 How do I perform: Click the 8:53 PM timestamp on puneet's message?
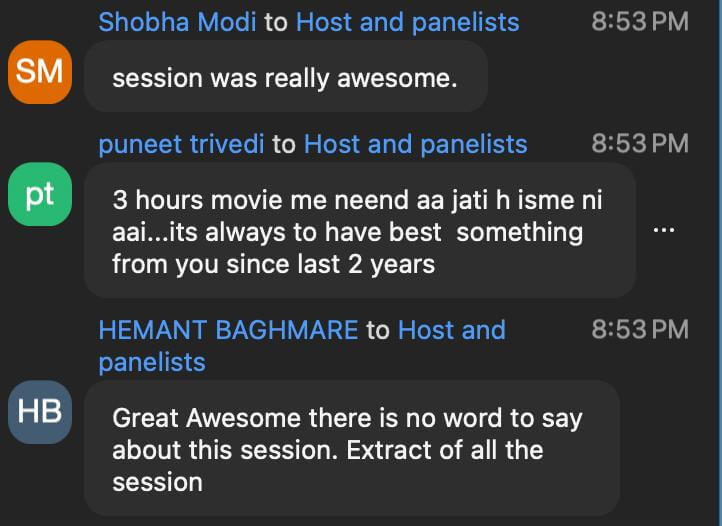(639, 144)
